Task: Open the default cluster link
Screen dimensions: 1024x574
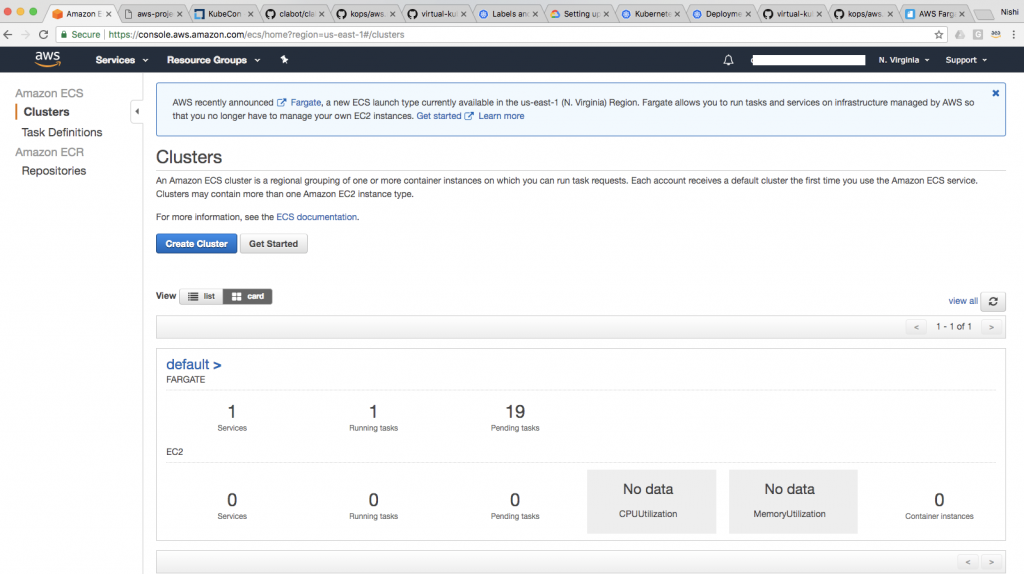Action: click(193, 364)
